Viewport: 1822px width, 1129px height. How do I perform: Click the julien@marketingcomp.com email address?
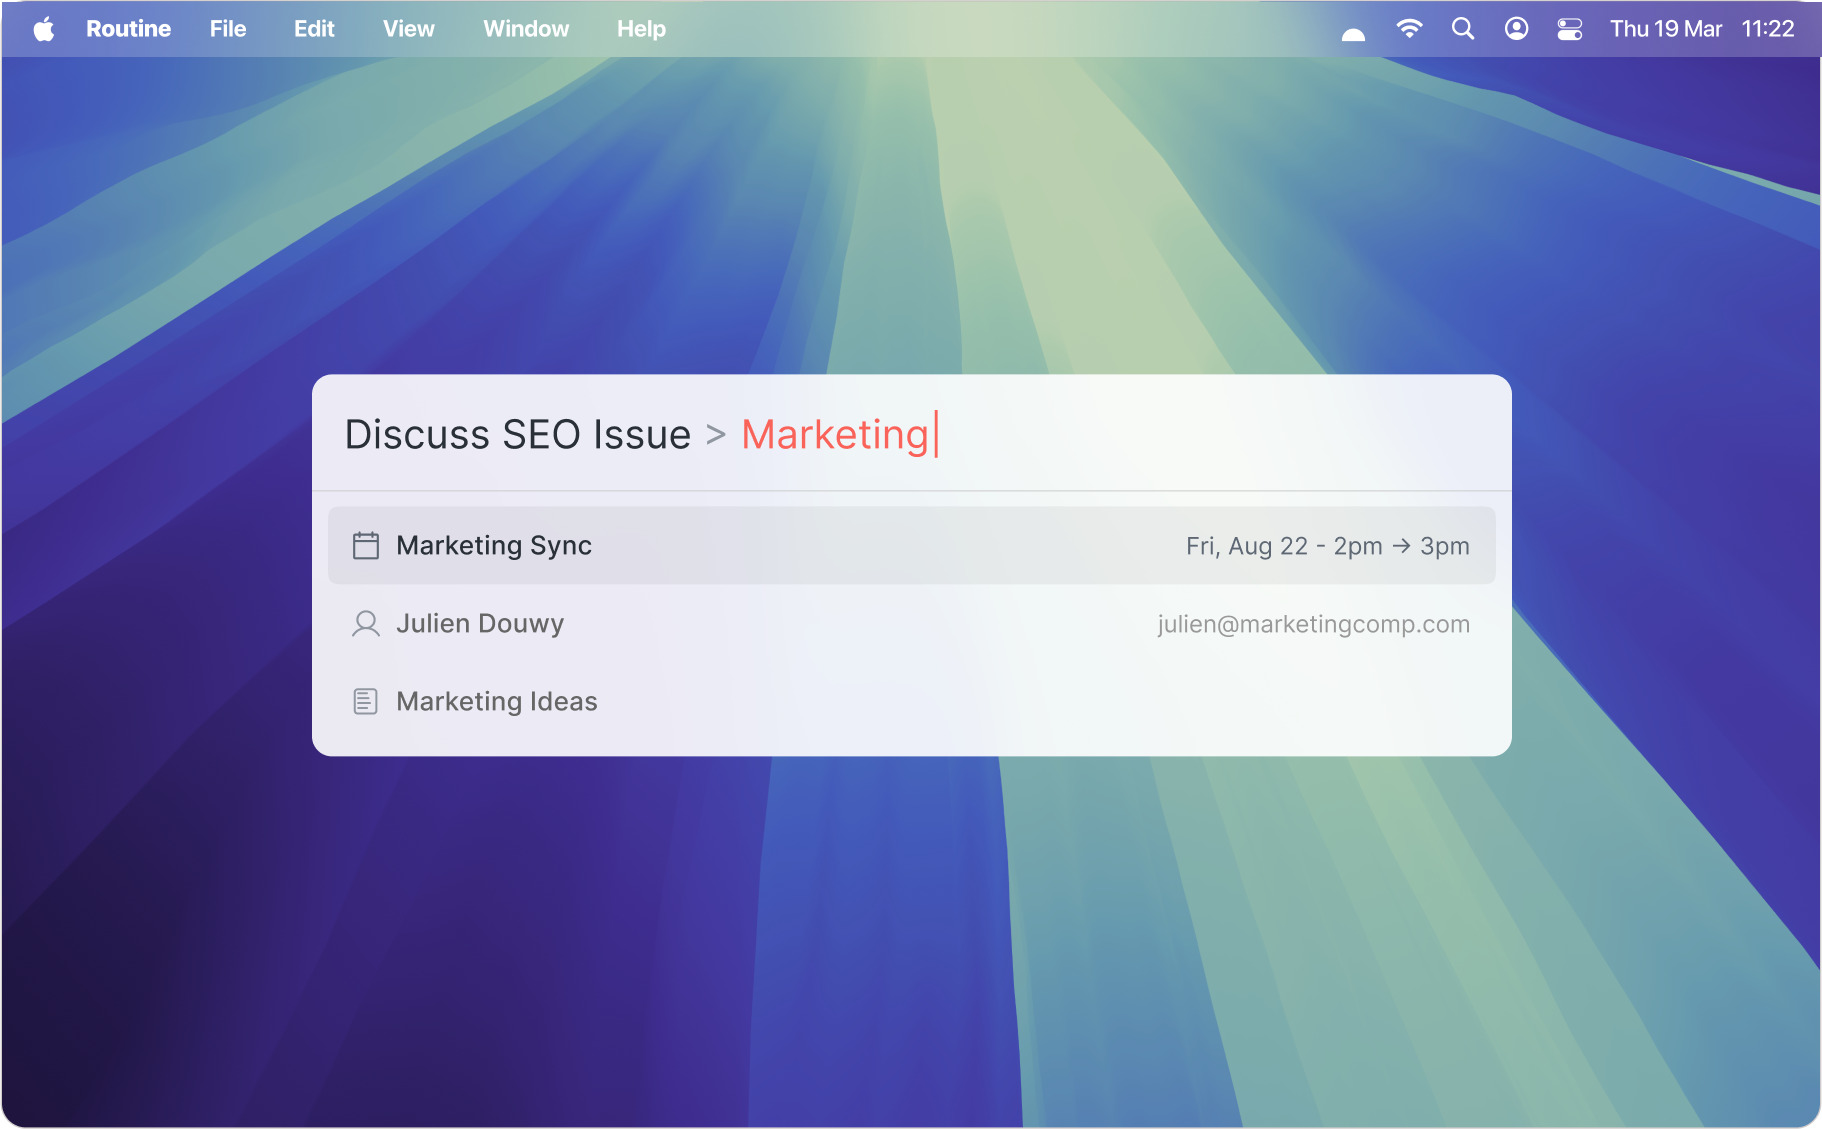coord(1314,624)
